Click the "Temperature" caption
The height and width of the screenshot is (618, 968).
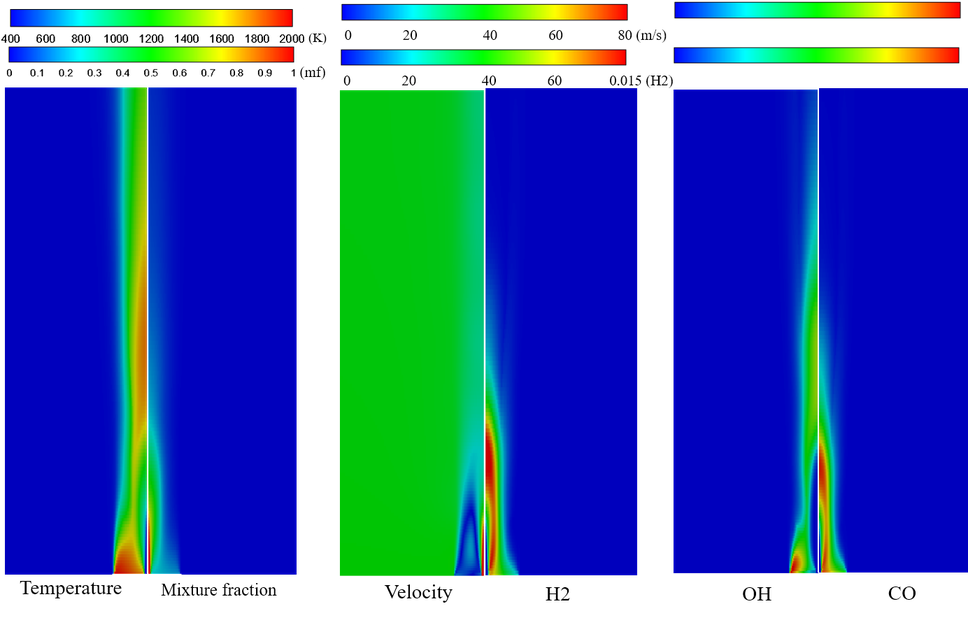tap(71, 588)
